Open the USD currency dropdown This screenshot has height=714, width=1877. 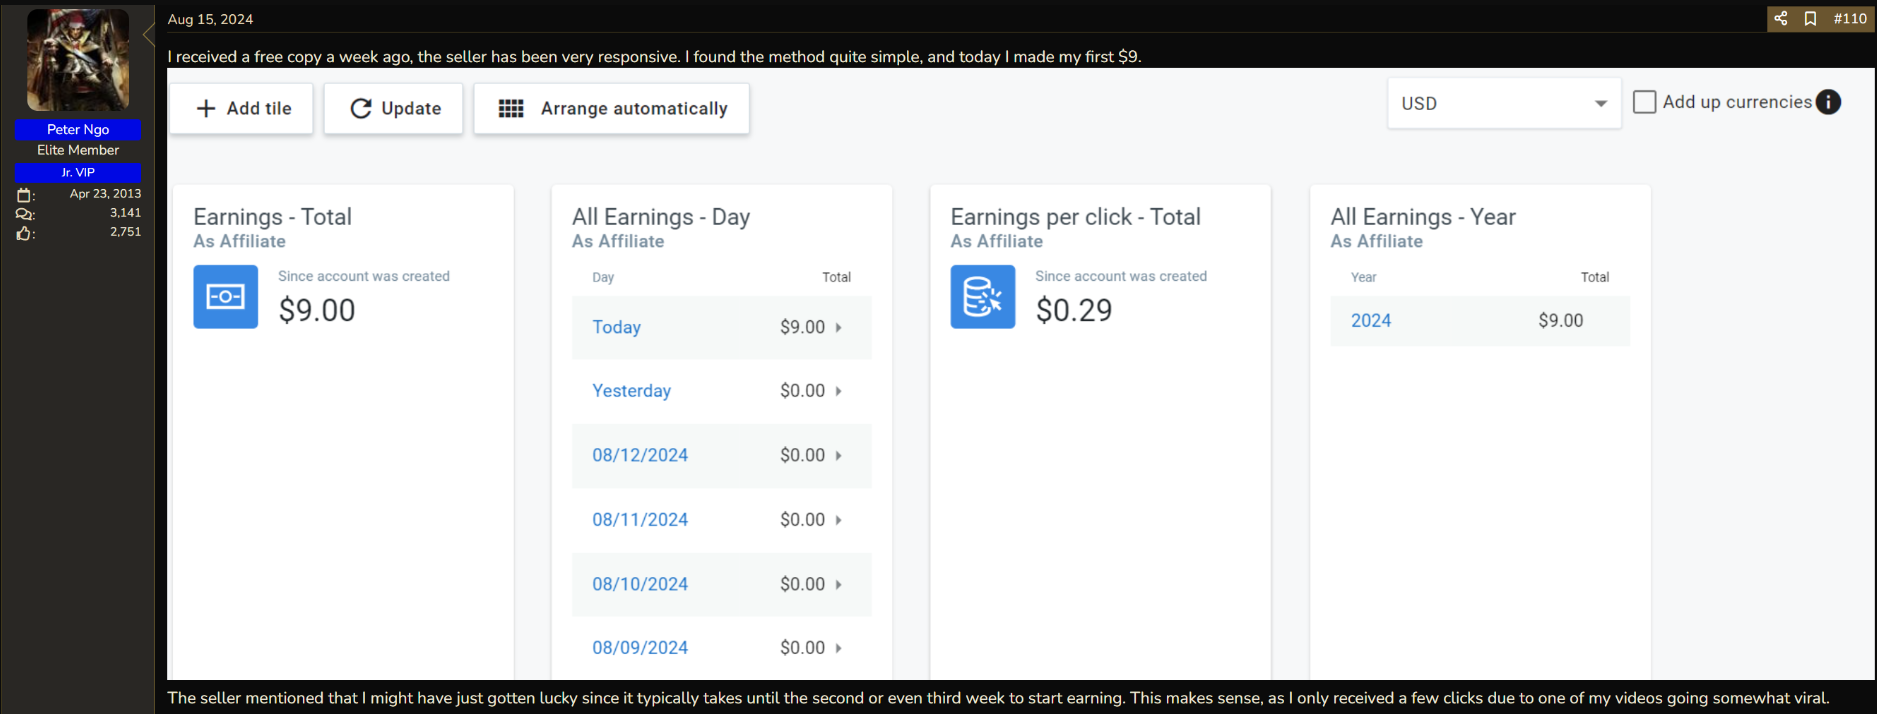point(1504,103)
